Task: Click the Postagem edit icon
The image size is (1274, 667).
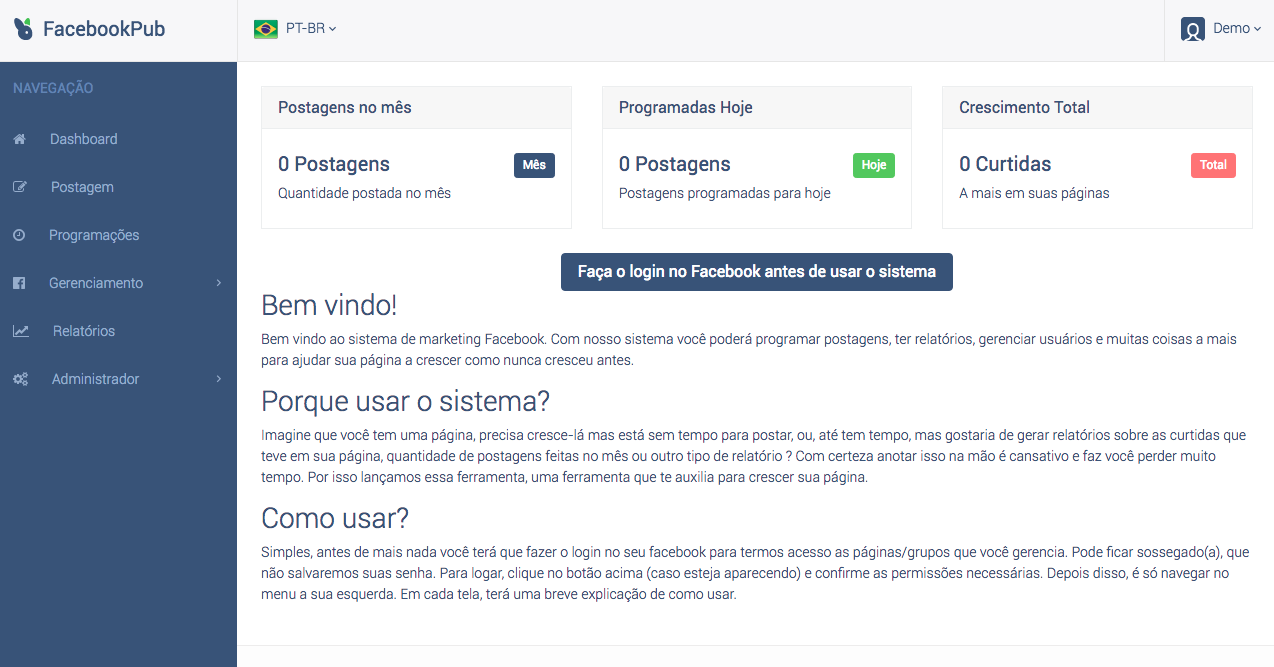Action: (x=19, y=187)
